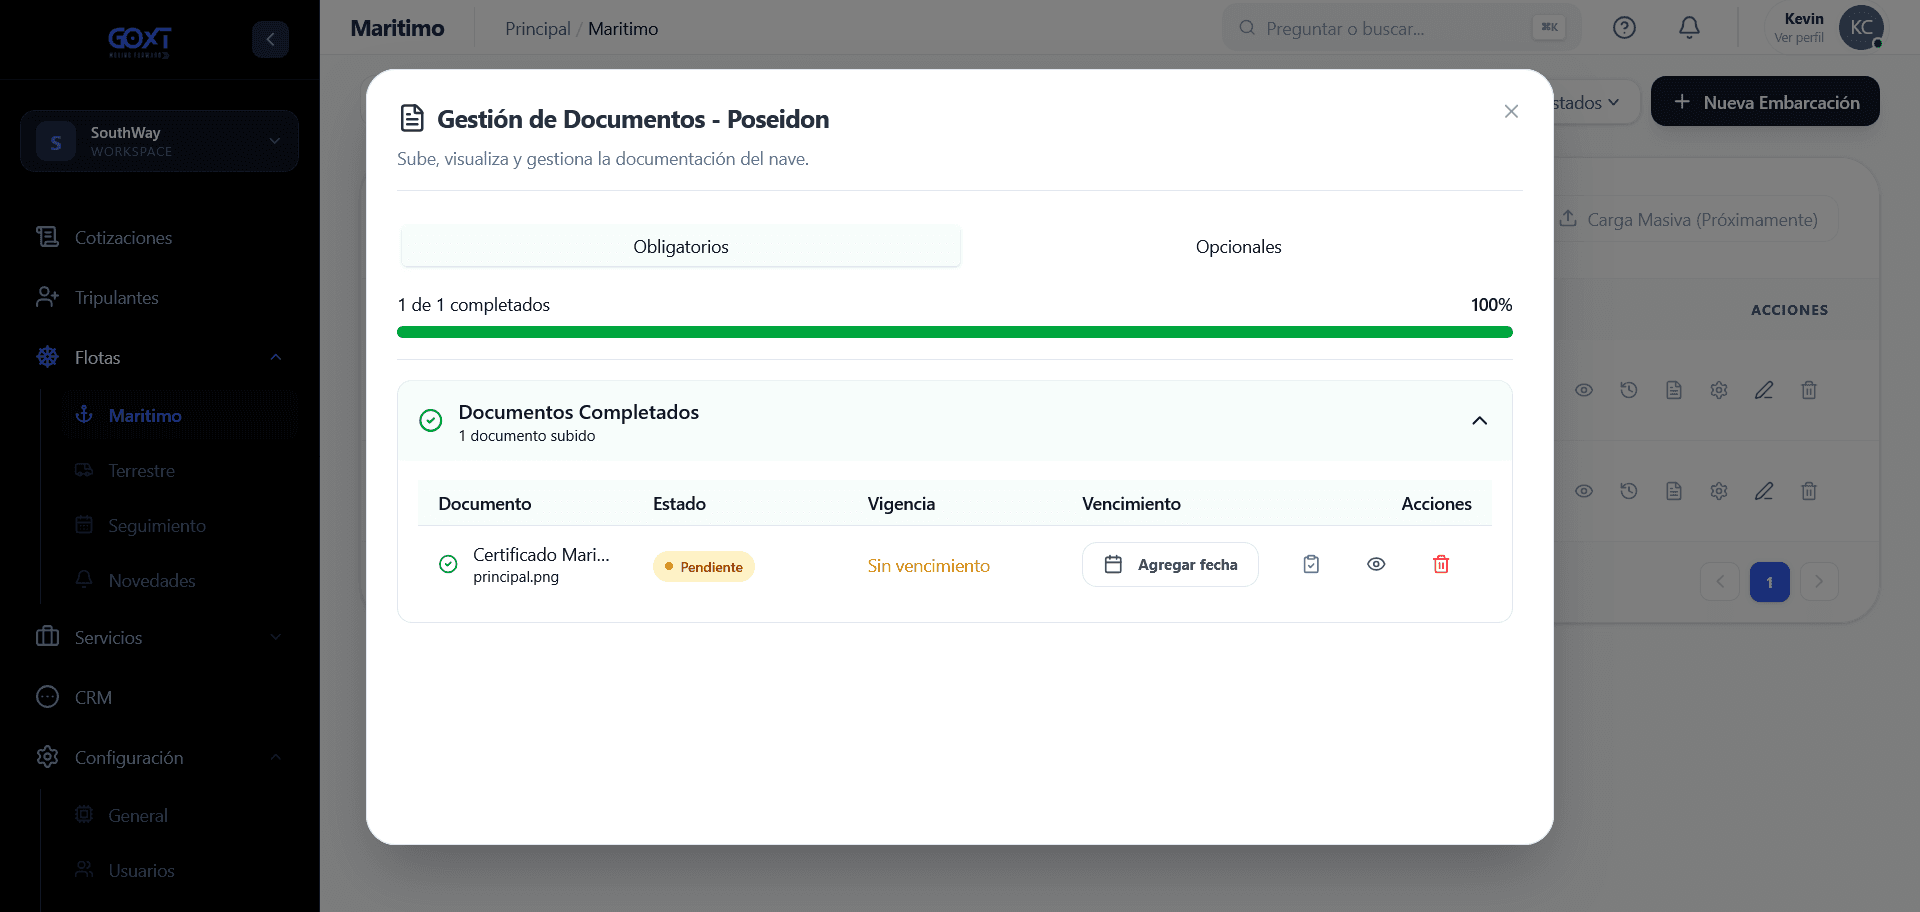
Task: Switch to the Opcionales tab
Action: click(x=1238, y=247)
